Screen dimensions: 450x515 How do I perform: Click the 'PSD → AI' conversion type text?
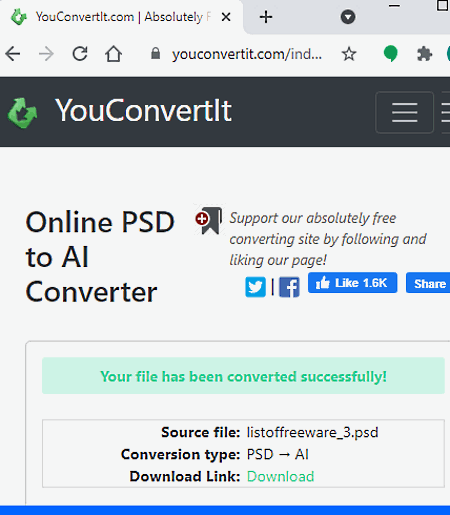(277, 454)
